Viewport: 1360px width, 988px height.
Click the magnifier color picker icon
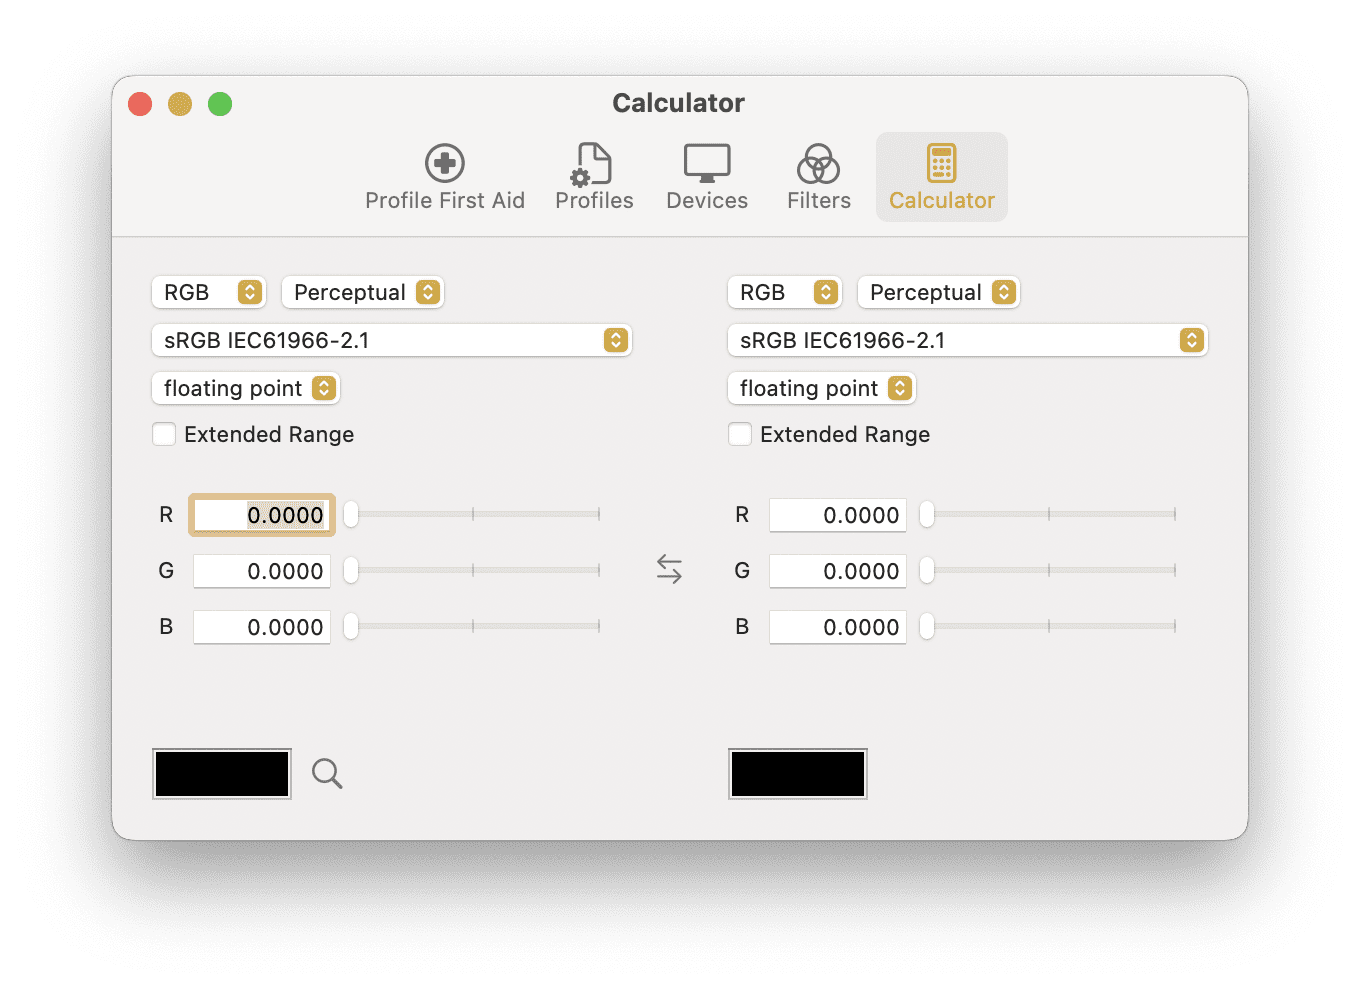click(x=327, y=773)
